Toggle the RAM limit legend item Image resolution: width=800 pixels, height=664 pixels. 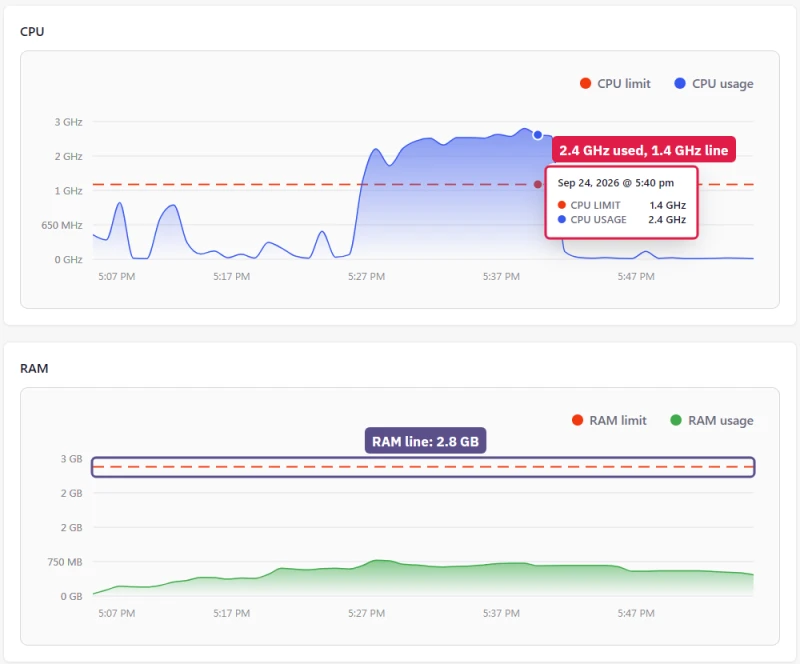coord(609,421)
